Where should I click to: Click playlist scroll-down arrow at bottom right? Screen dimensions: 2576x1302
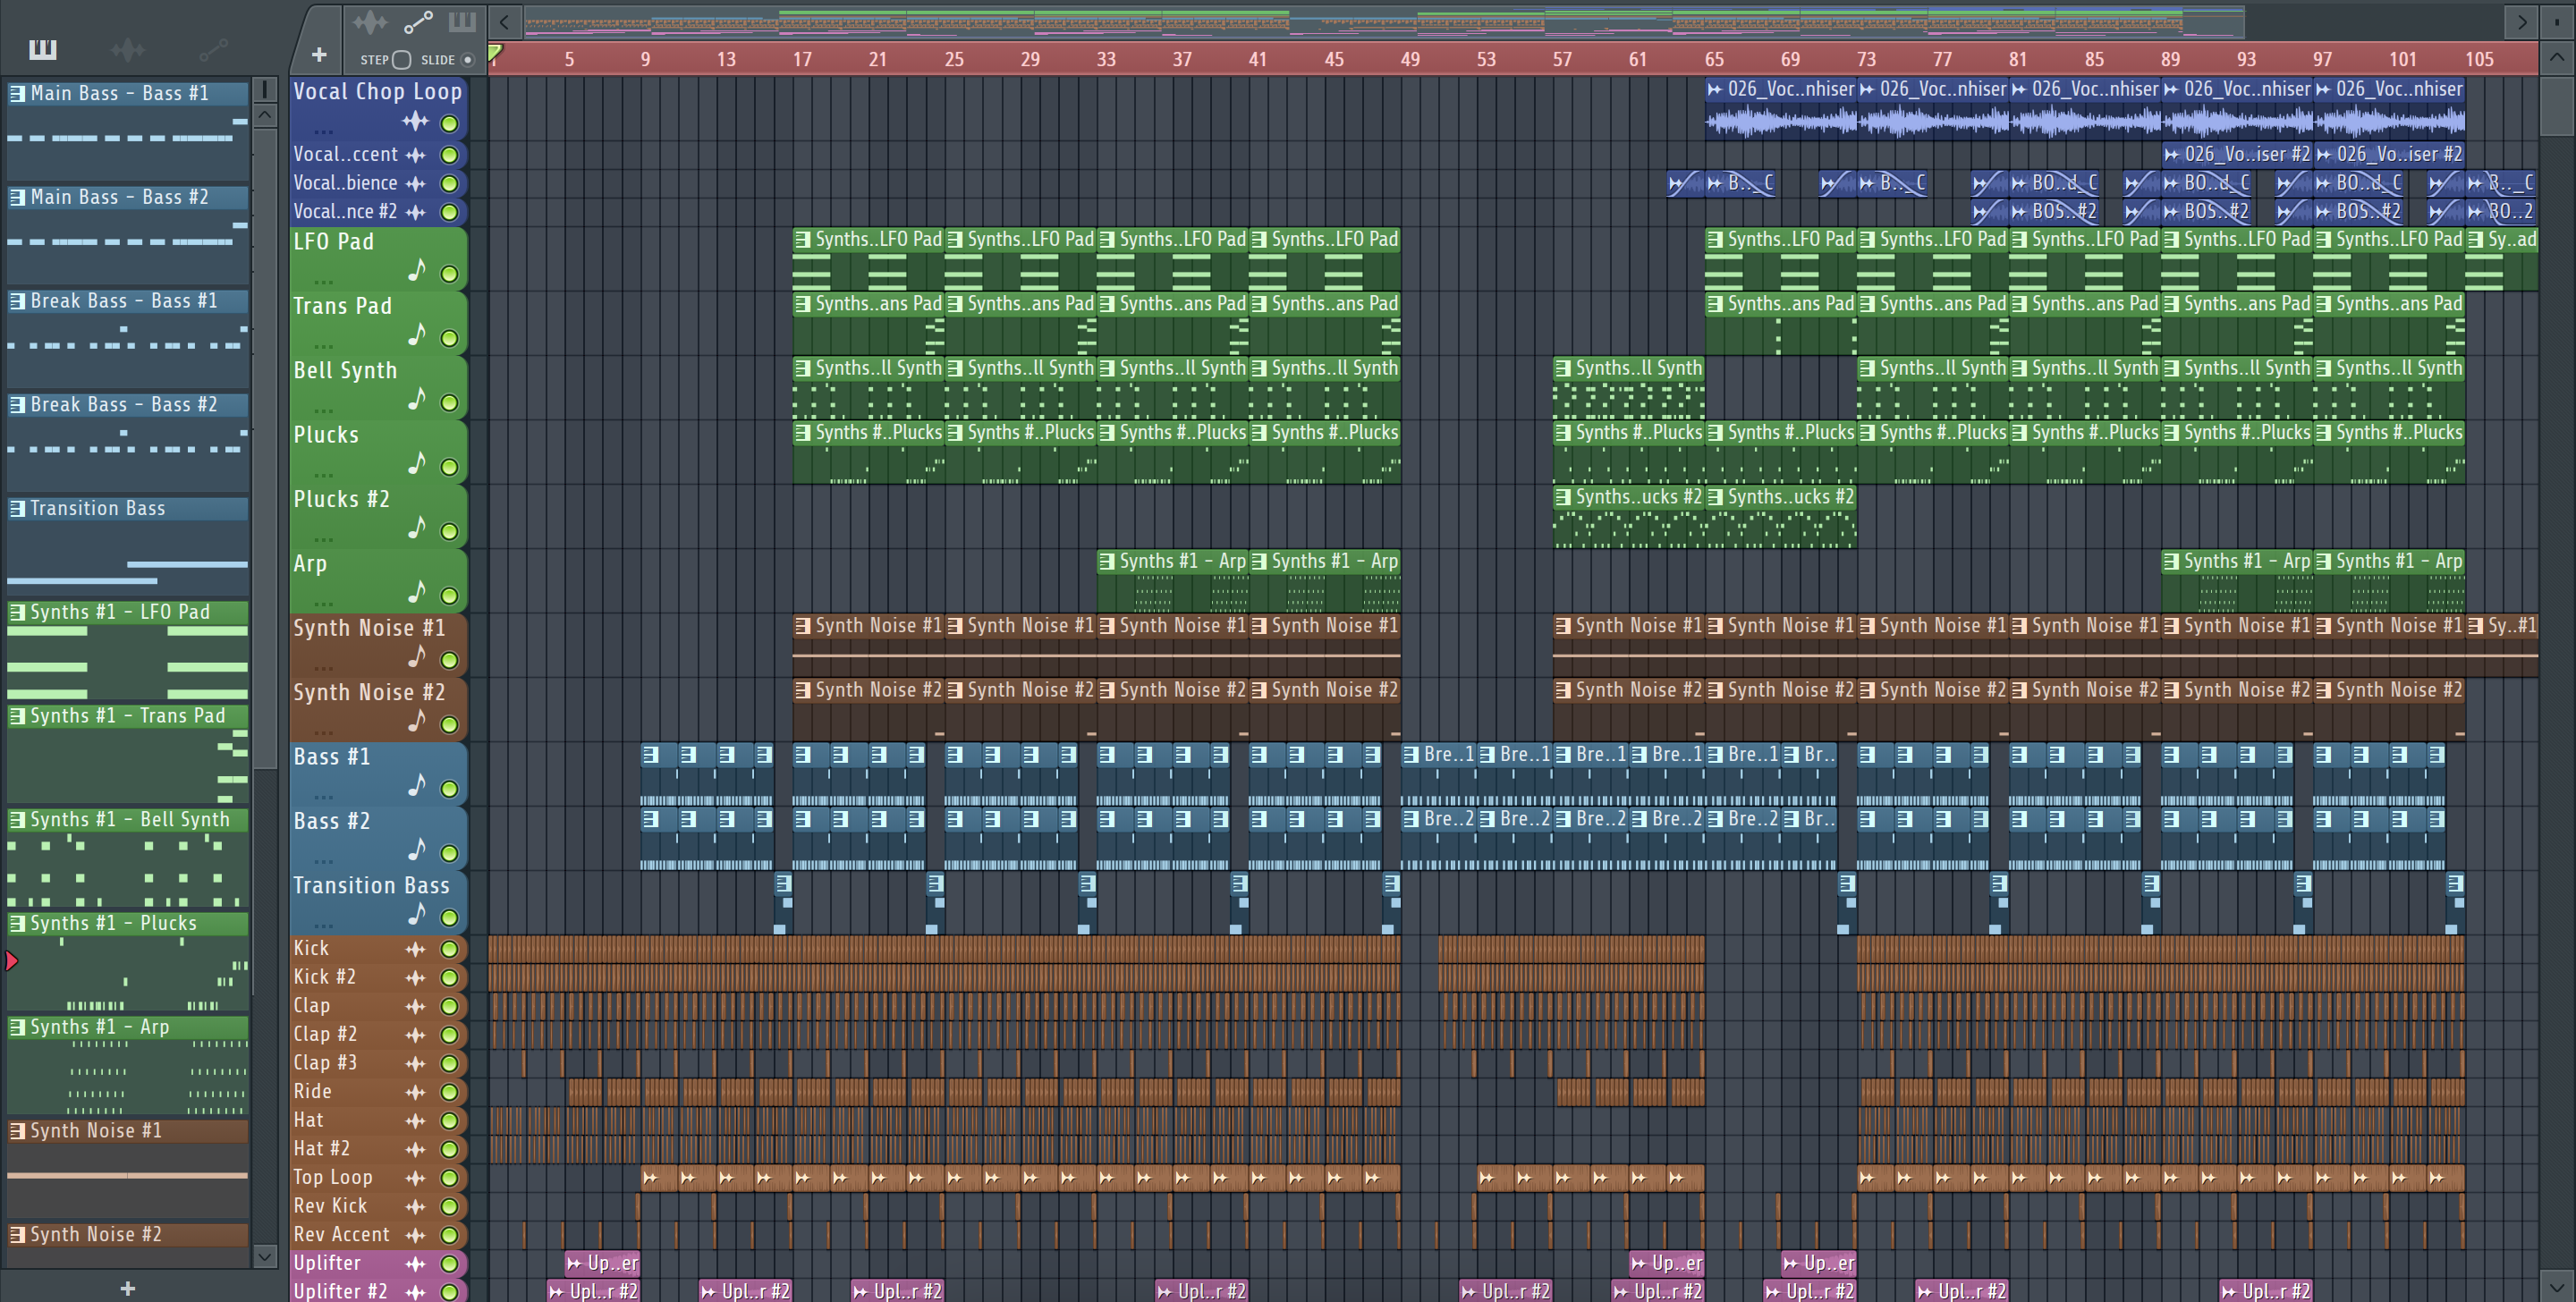(x=2556, y=1287)
